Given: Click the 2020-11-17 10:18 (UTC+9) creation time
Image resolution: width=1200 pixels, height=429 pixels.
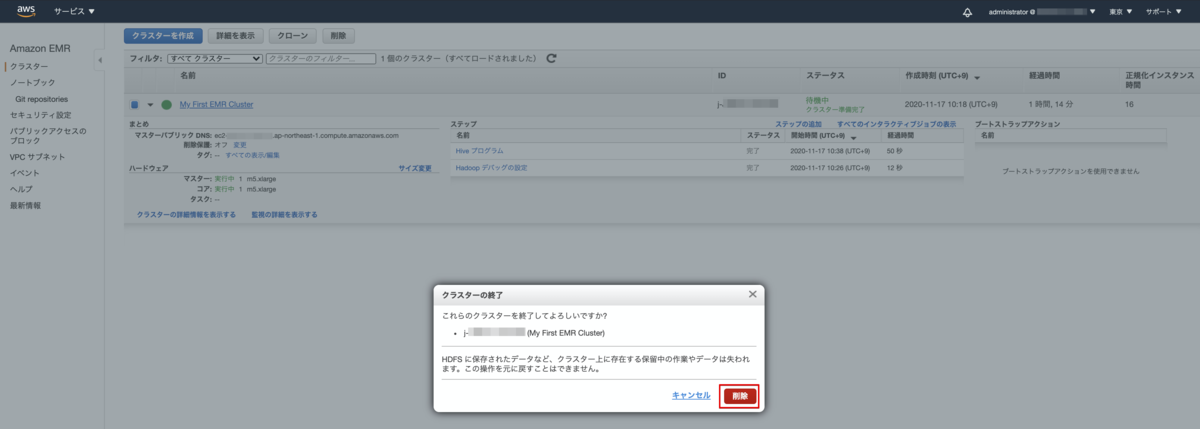Looking at the screenshot, I should 951,104.
